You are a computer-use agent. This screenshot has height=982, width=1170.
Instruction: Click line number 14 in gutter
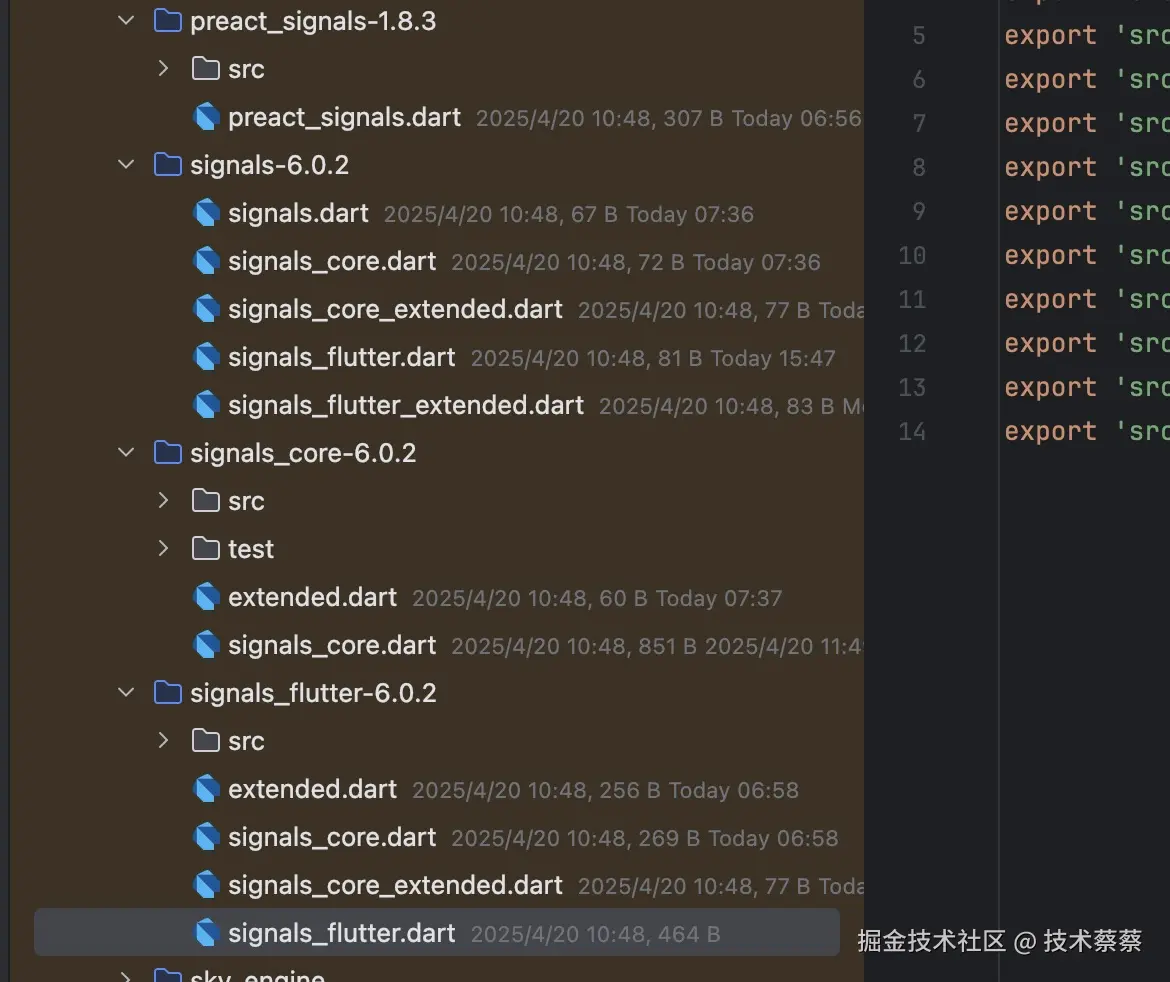click(x=912, y=431)
